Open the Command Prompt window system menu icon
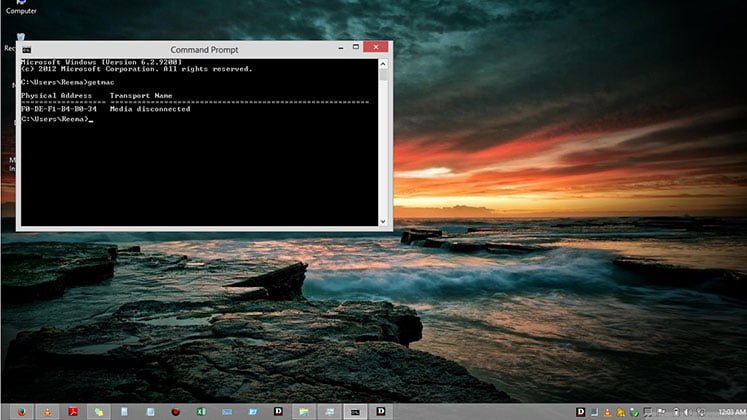747x420 pixels. 26,48
